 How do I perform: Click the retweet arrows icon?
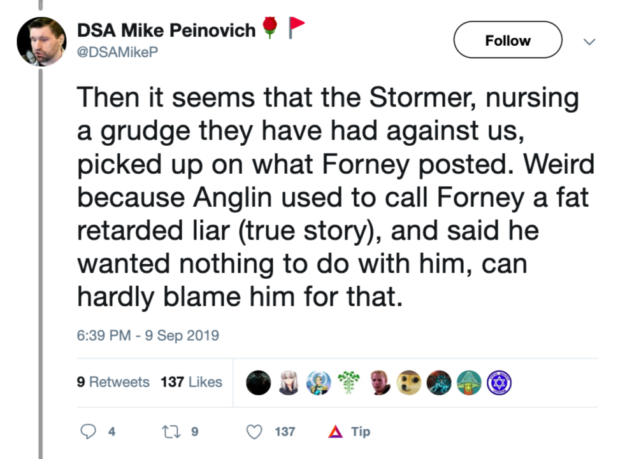pyautogui.click(x=171, y=432)
